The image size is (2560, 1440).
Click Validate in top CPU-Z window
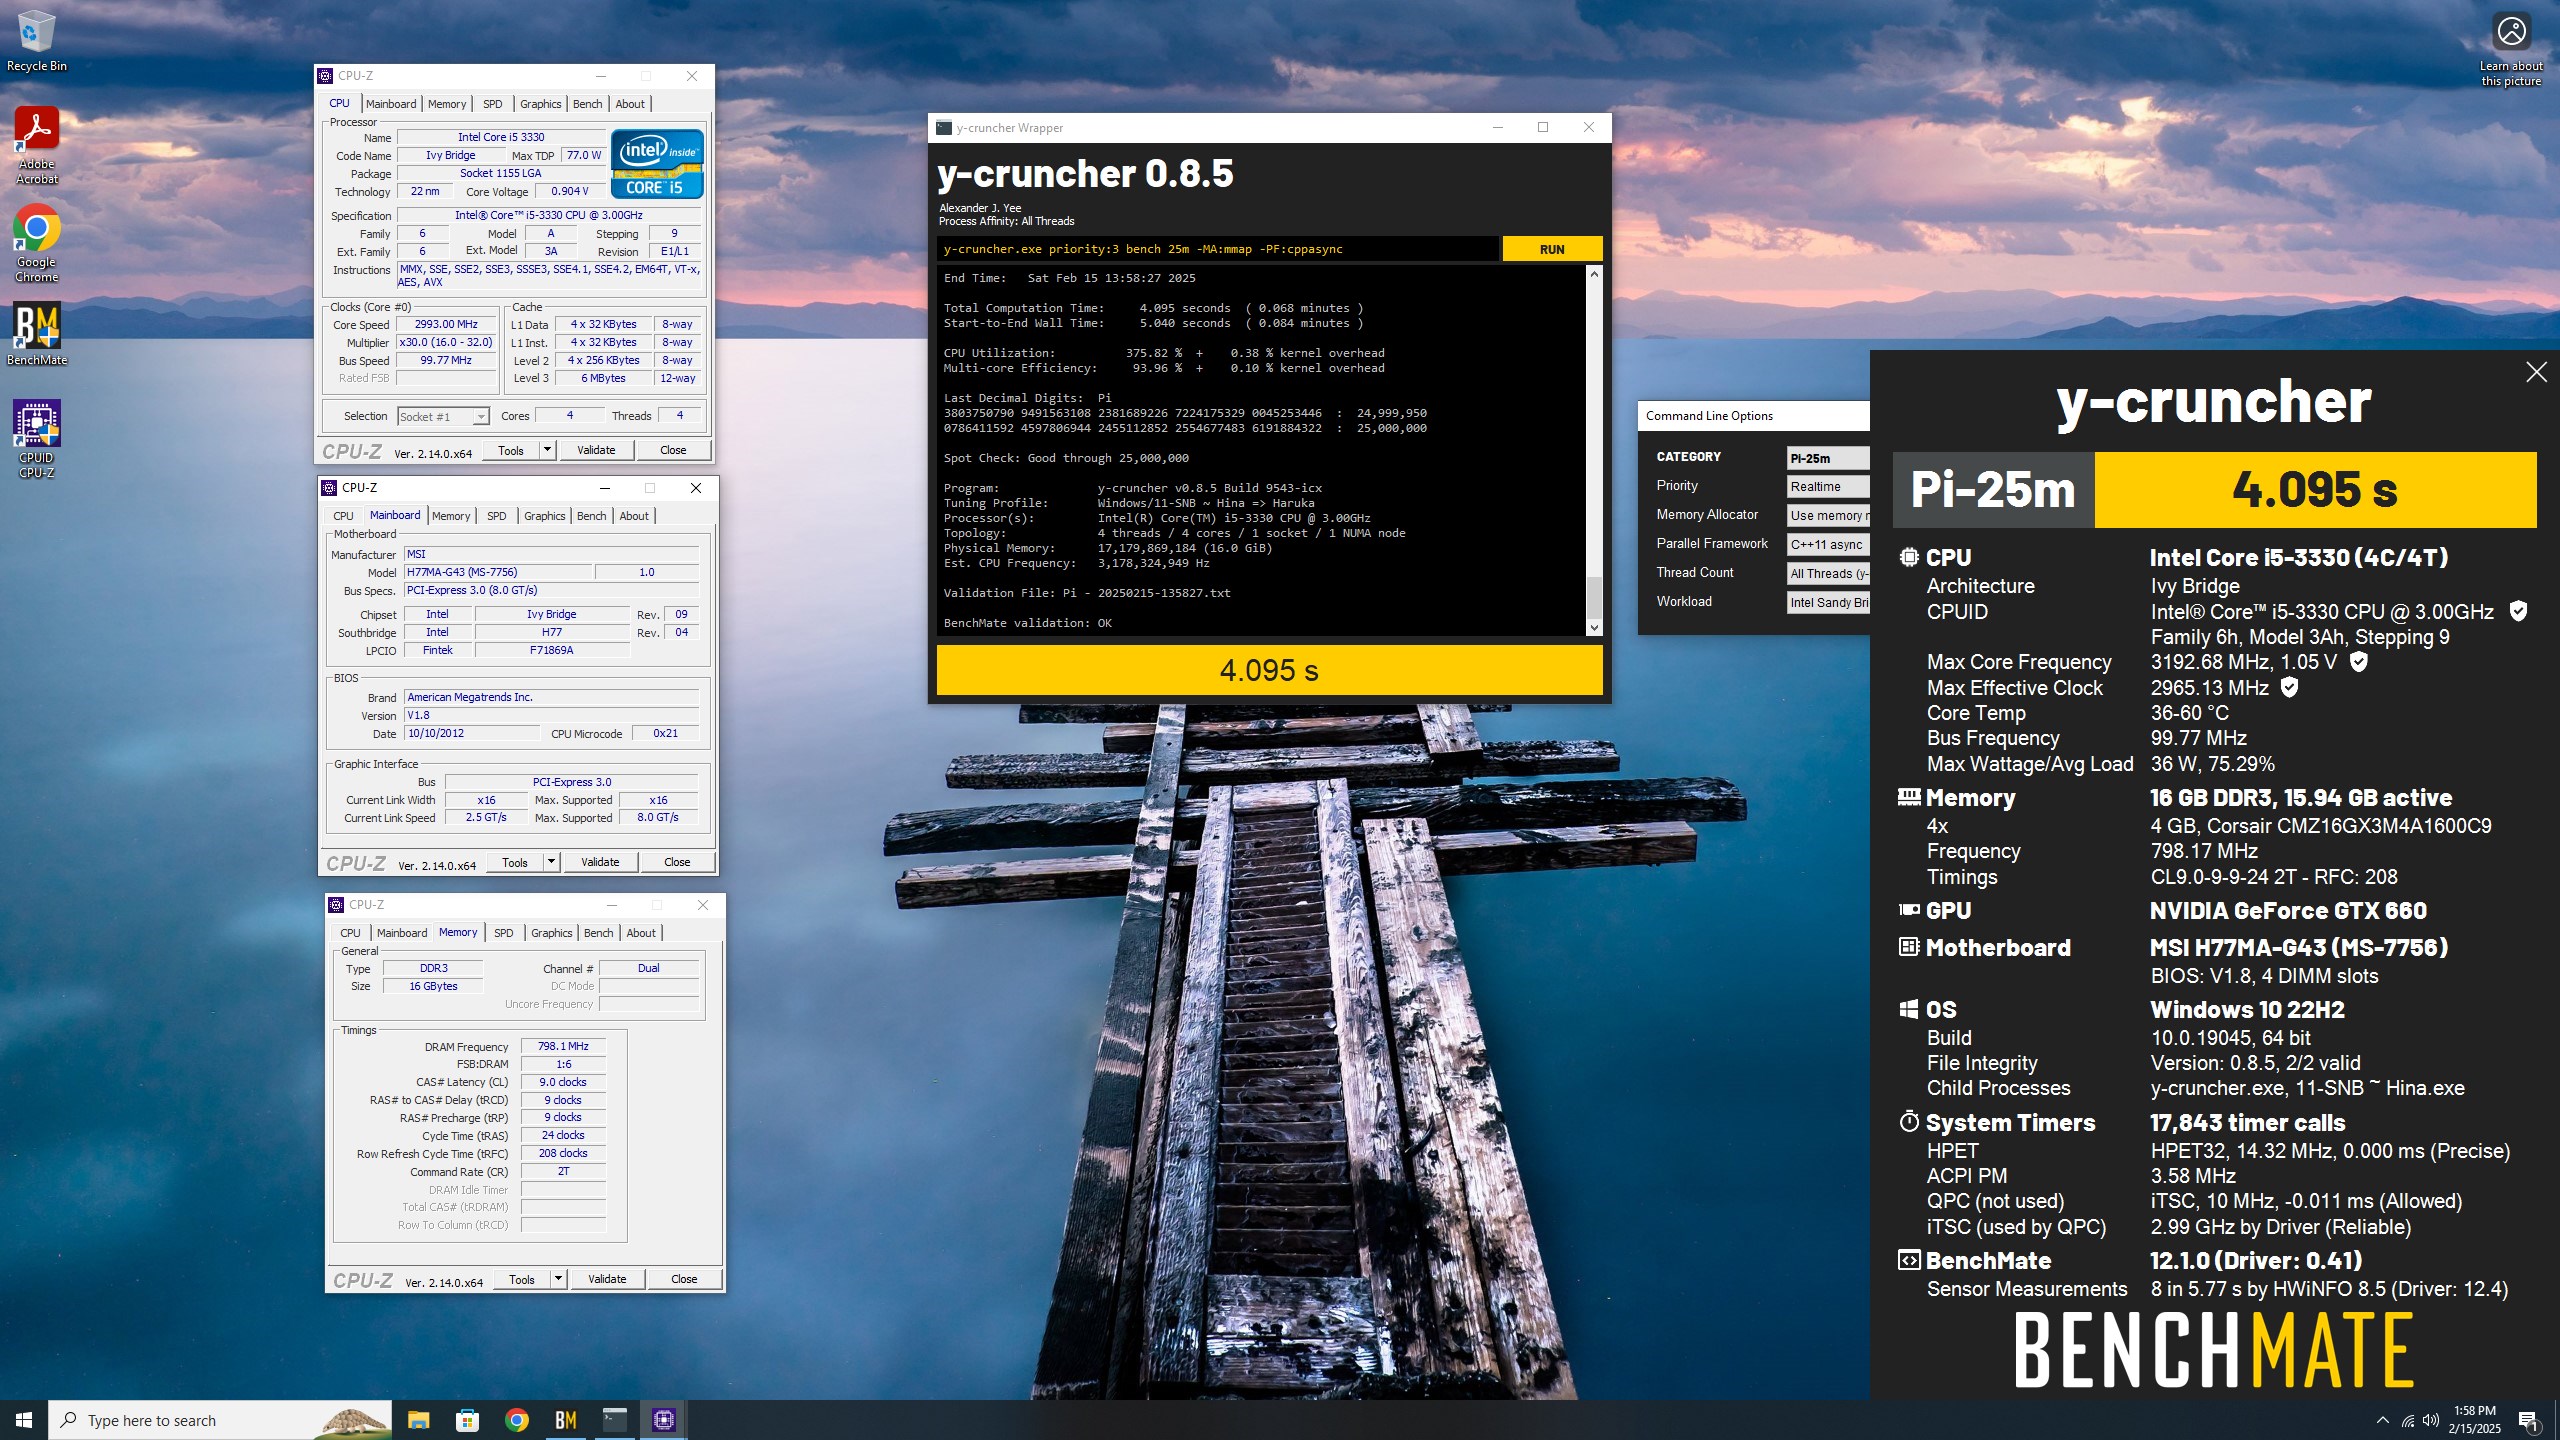point(596,450)
